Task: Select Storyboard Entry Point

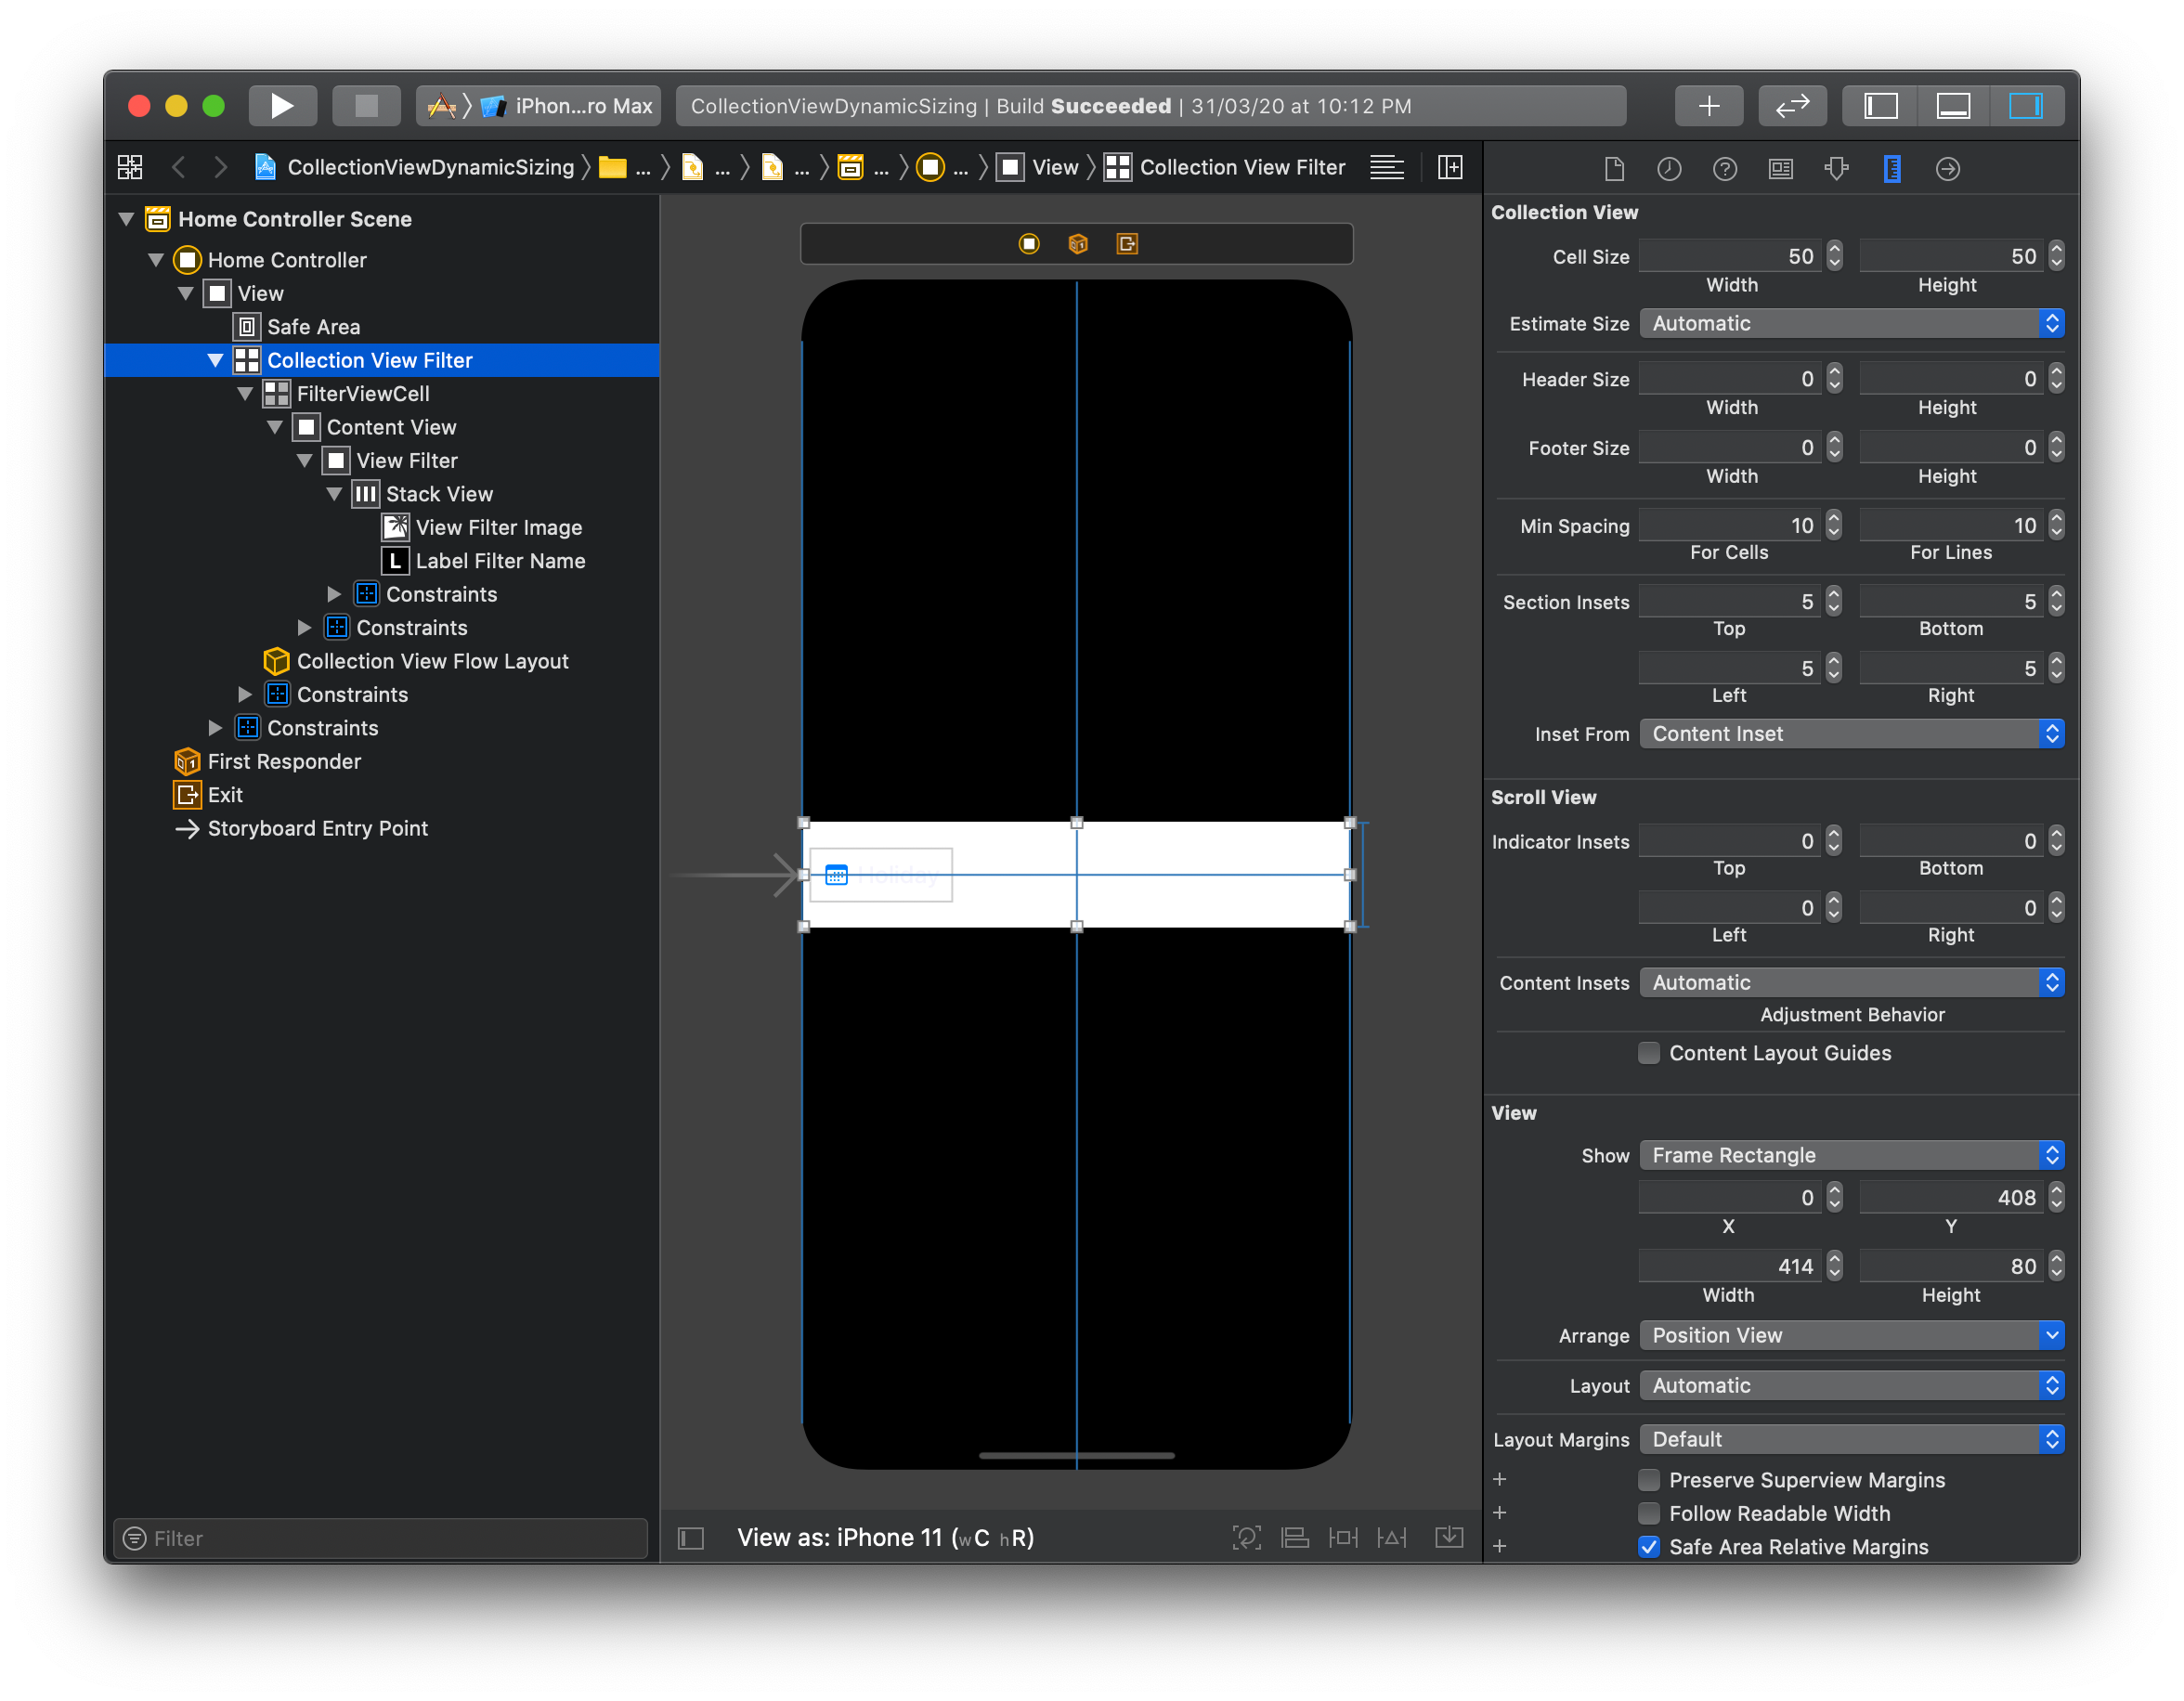Action: [x=317, y=829]
